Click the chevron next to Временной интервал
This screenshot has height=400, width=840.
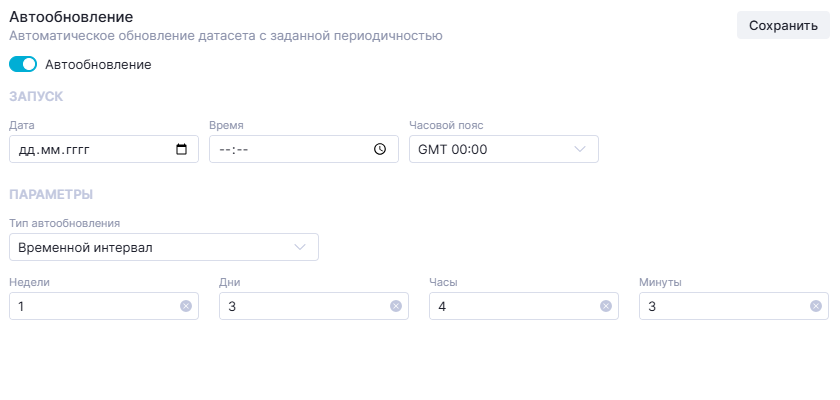(x=300, y=247)
